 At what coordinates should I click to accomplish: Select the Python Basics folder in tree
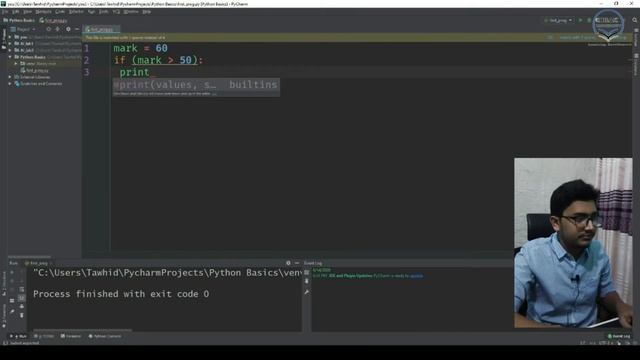tap(33, 57)
